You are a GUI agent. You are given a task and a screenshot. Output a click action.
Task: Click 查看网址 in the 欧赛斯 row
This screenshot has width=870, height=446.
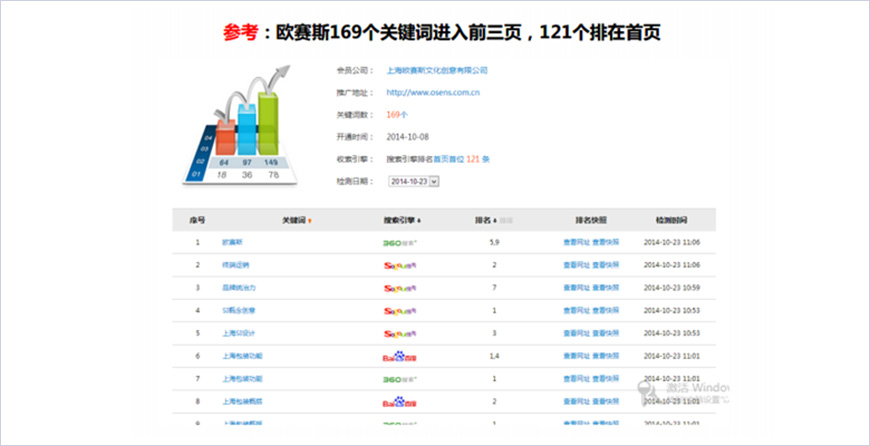576,242
